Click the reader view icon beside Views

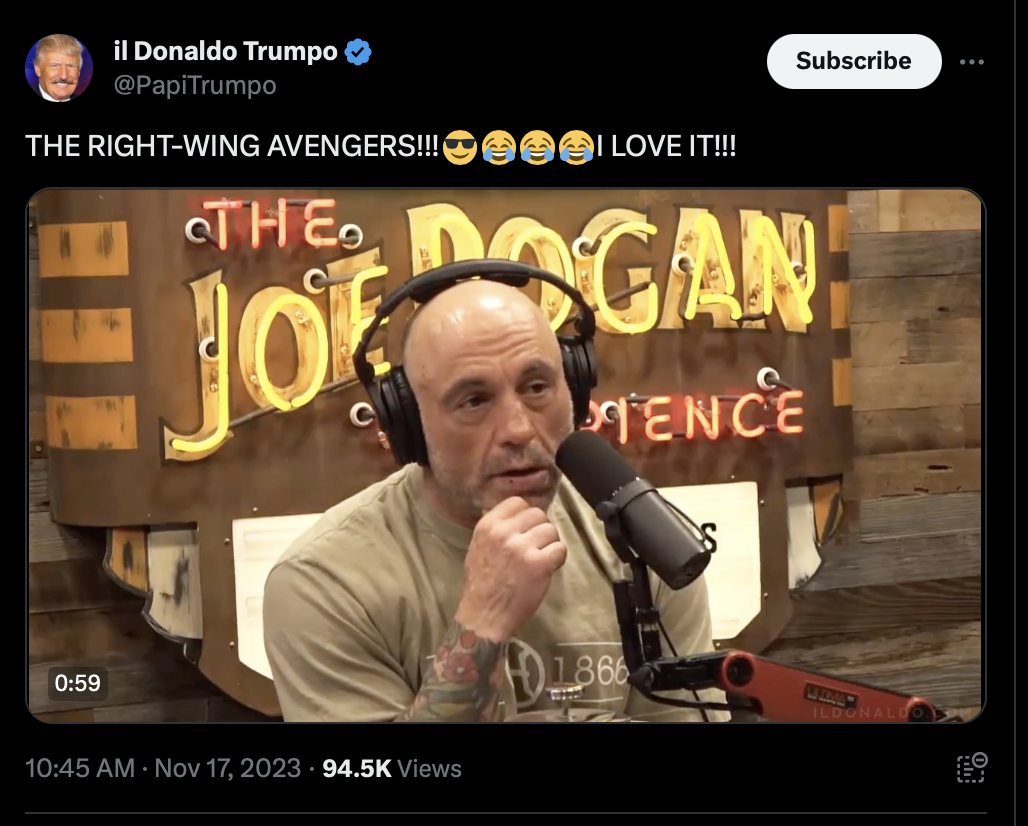pyautogui.click(x=972, y=768)
